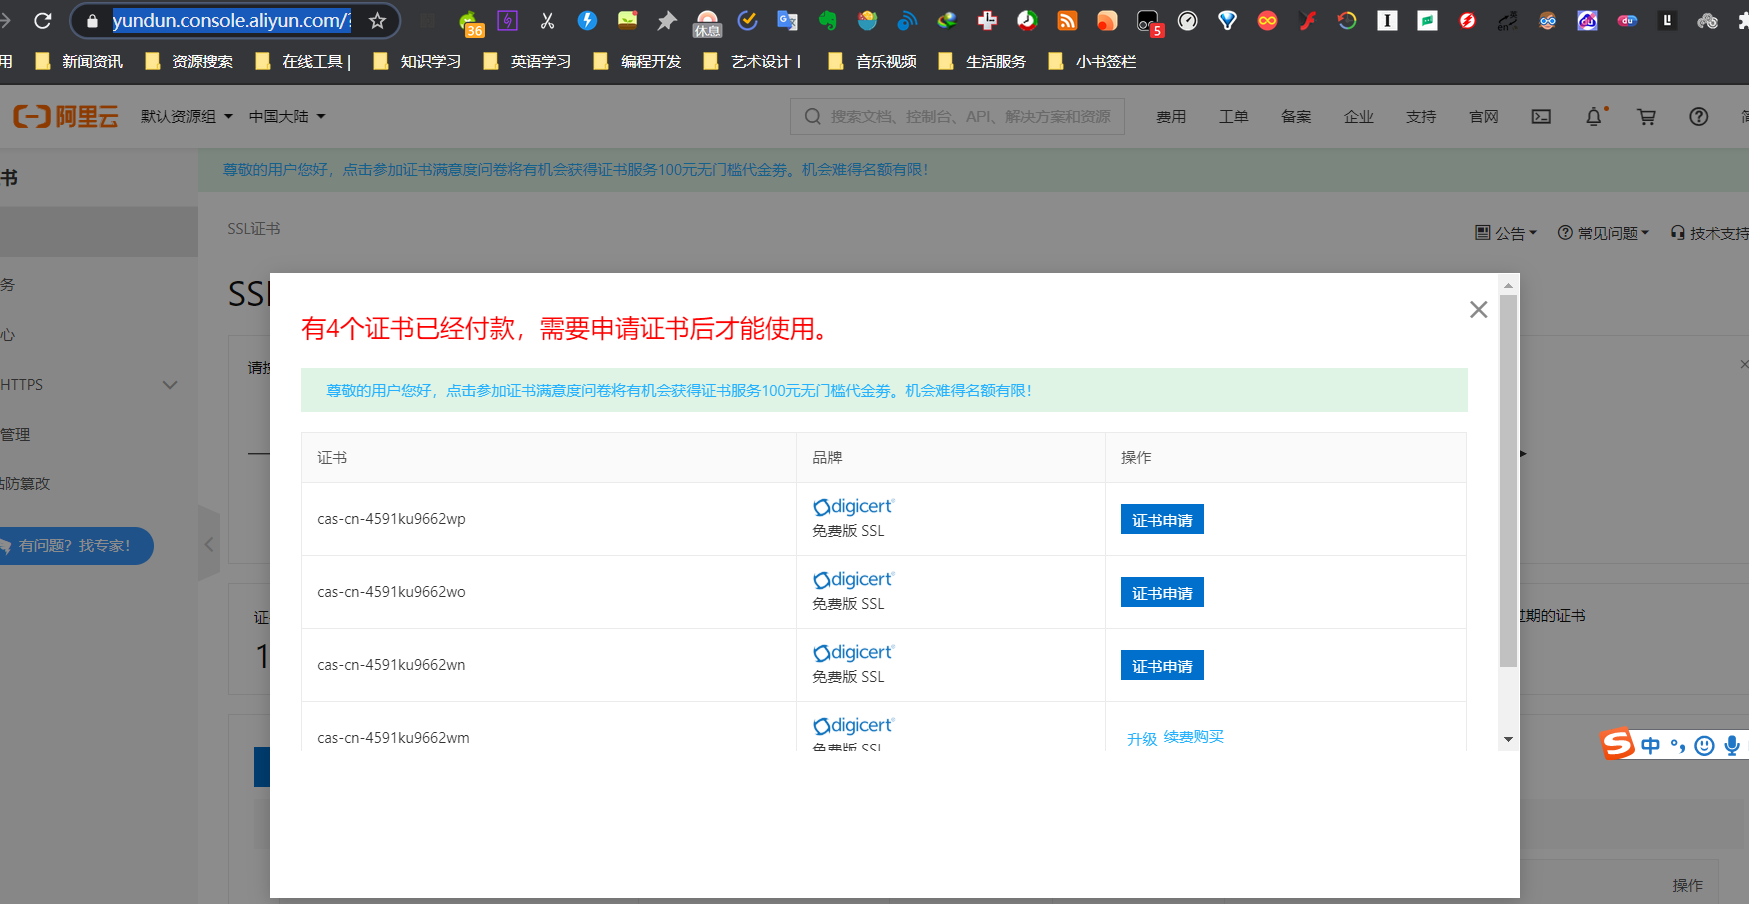Click the 续费购买 link for cas-cn-4591ku9662wm
Screen dimensions: 1749x904
[1193, 737]
